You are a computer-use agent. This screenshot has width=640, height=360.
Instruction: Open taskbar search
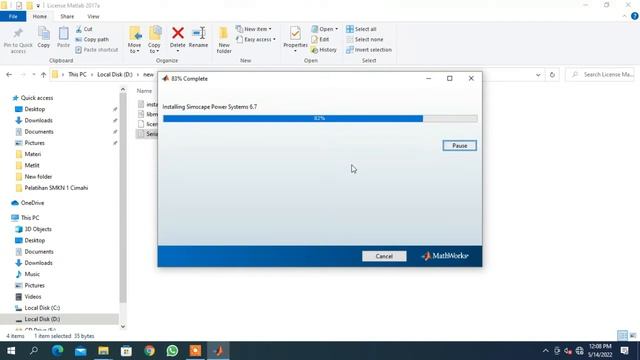click(34, 351)
